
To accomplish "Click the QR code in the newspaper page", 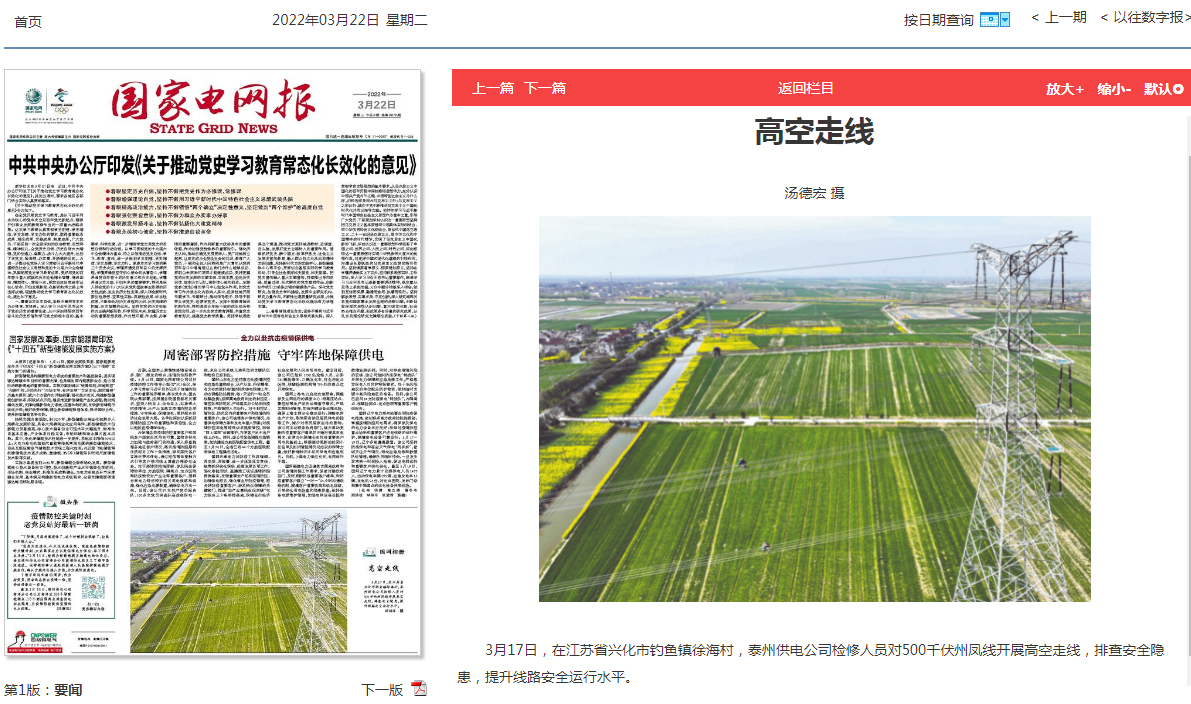I will click(93, 589).
